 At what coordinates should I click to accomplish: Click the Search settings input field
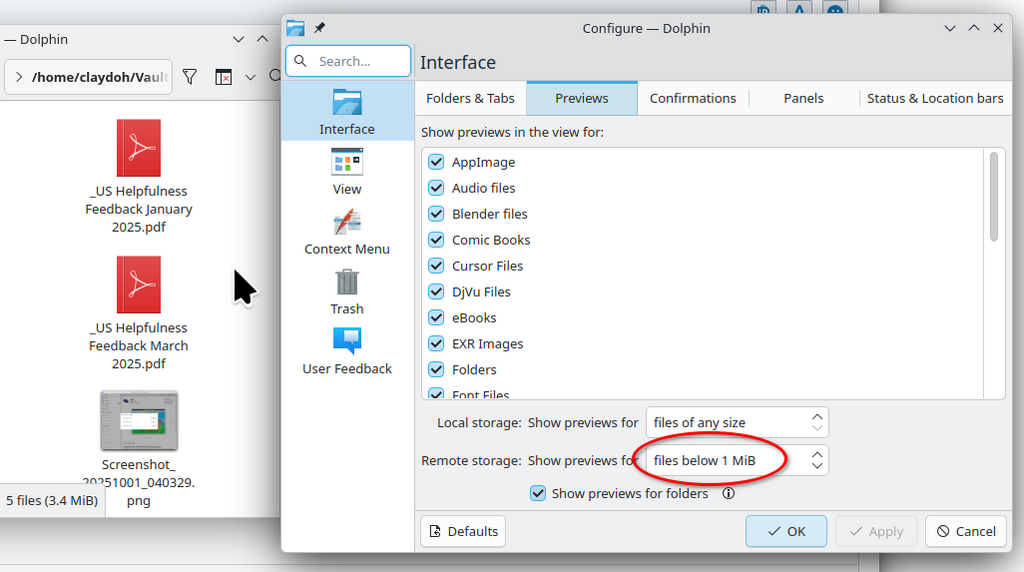pyautogui.click(x=348, y=61)
